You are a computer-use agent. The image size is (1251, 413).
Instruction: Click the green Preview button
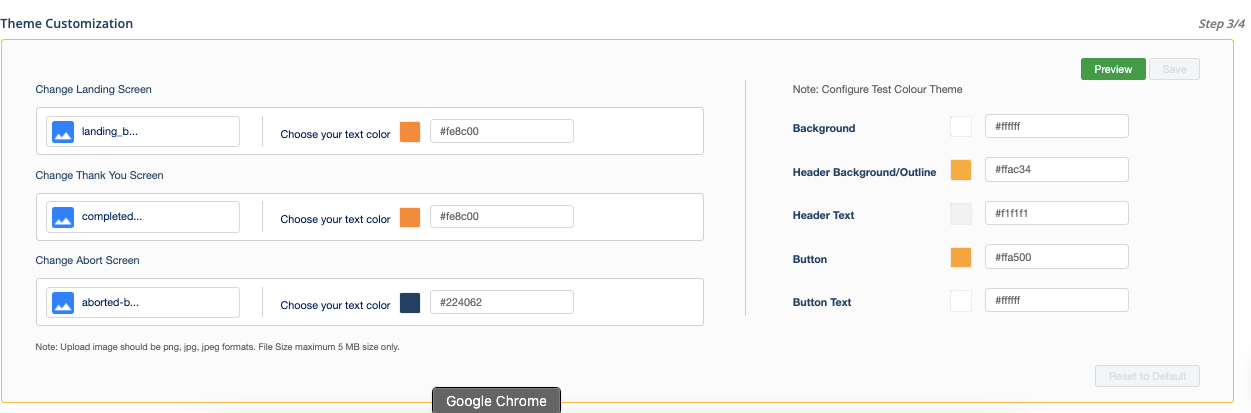pyautogui.click(x=1113, y=69)
